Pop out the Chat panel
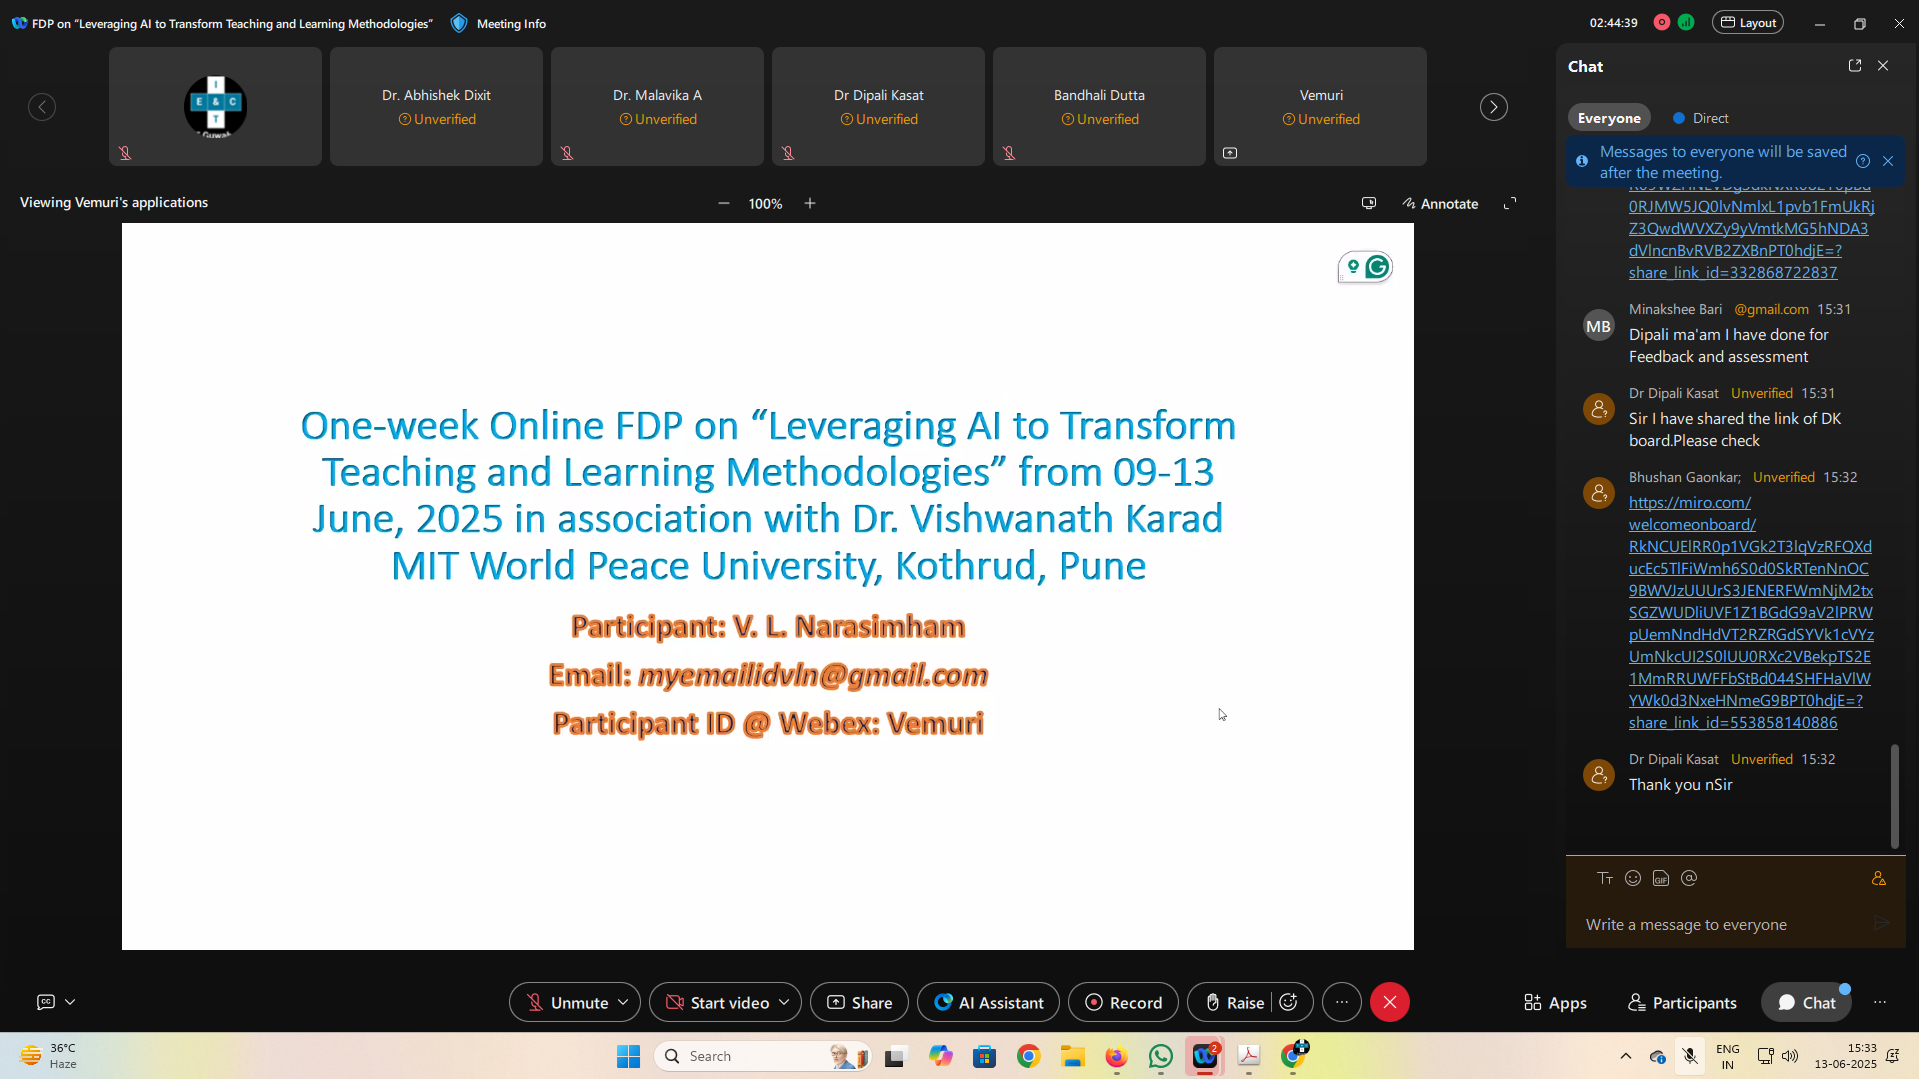The height and width of the screenshot is (1079, 1919). [1854, 66]
